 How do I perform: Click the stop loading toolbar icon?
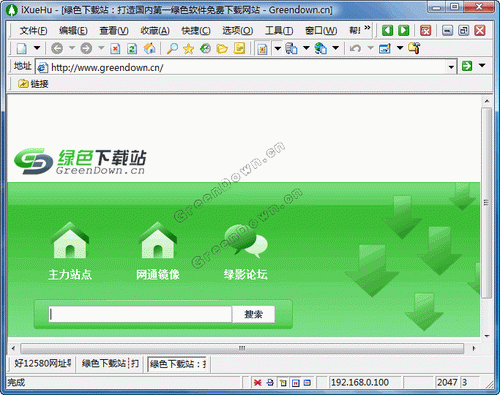[115, 49]
